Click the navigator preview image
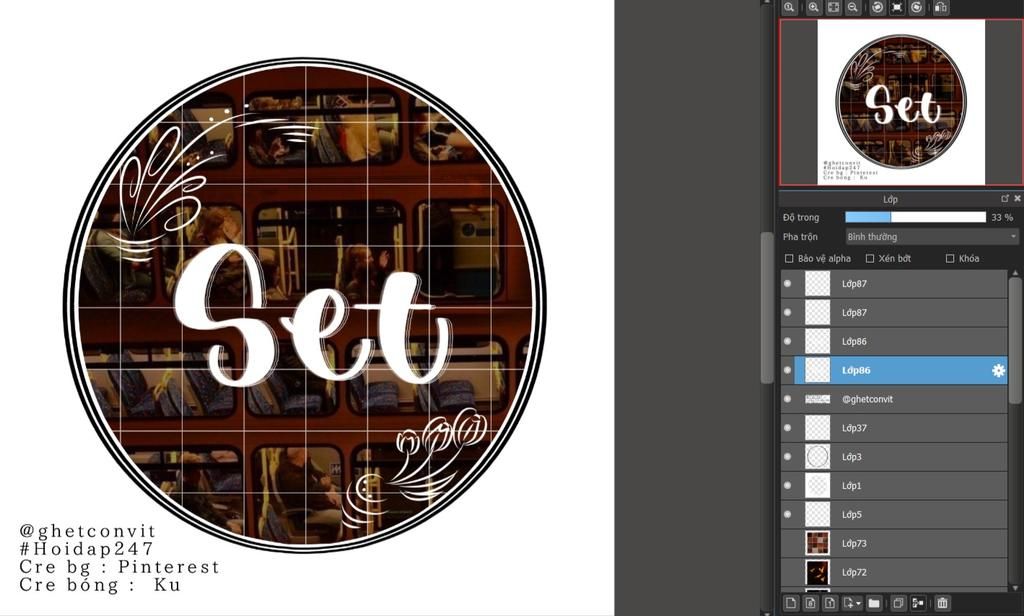This screenshot has height=616, width=1024. (901, 102)
